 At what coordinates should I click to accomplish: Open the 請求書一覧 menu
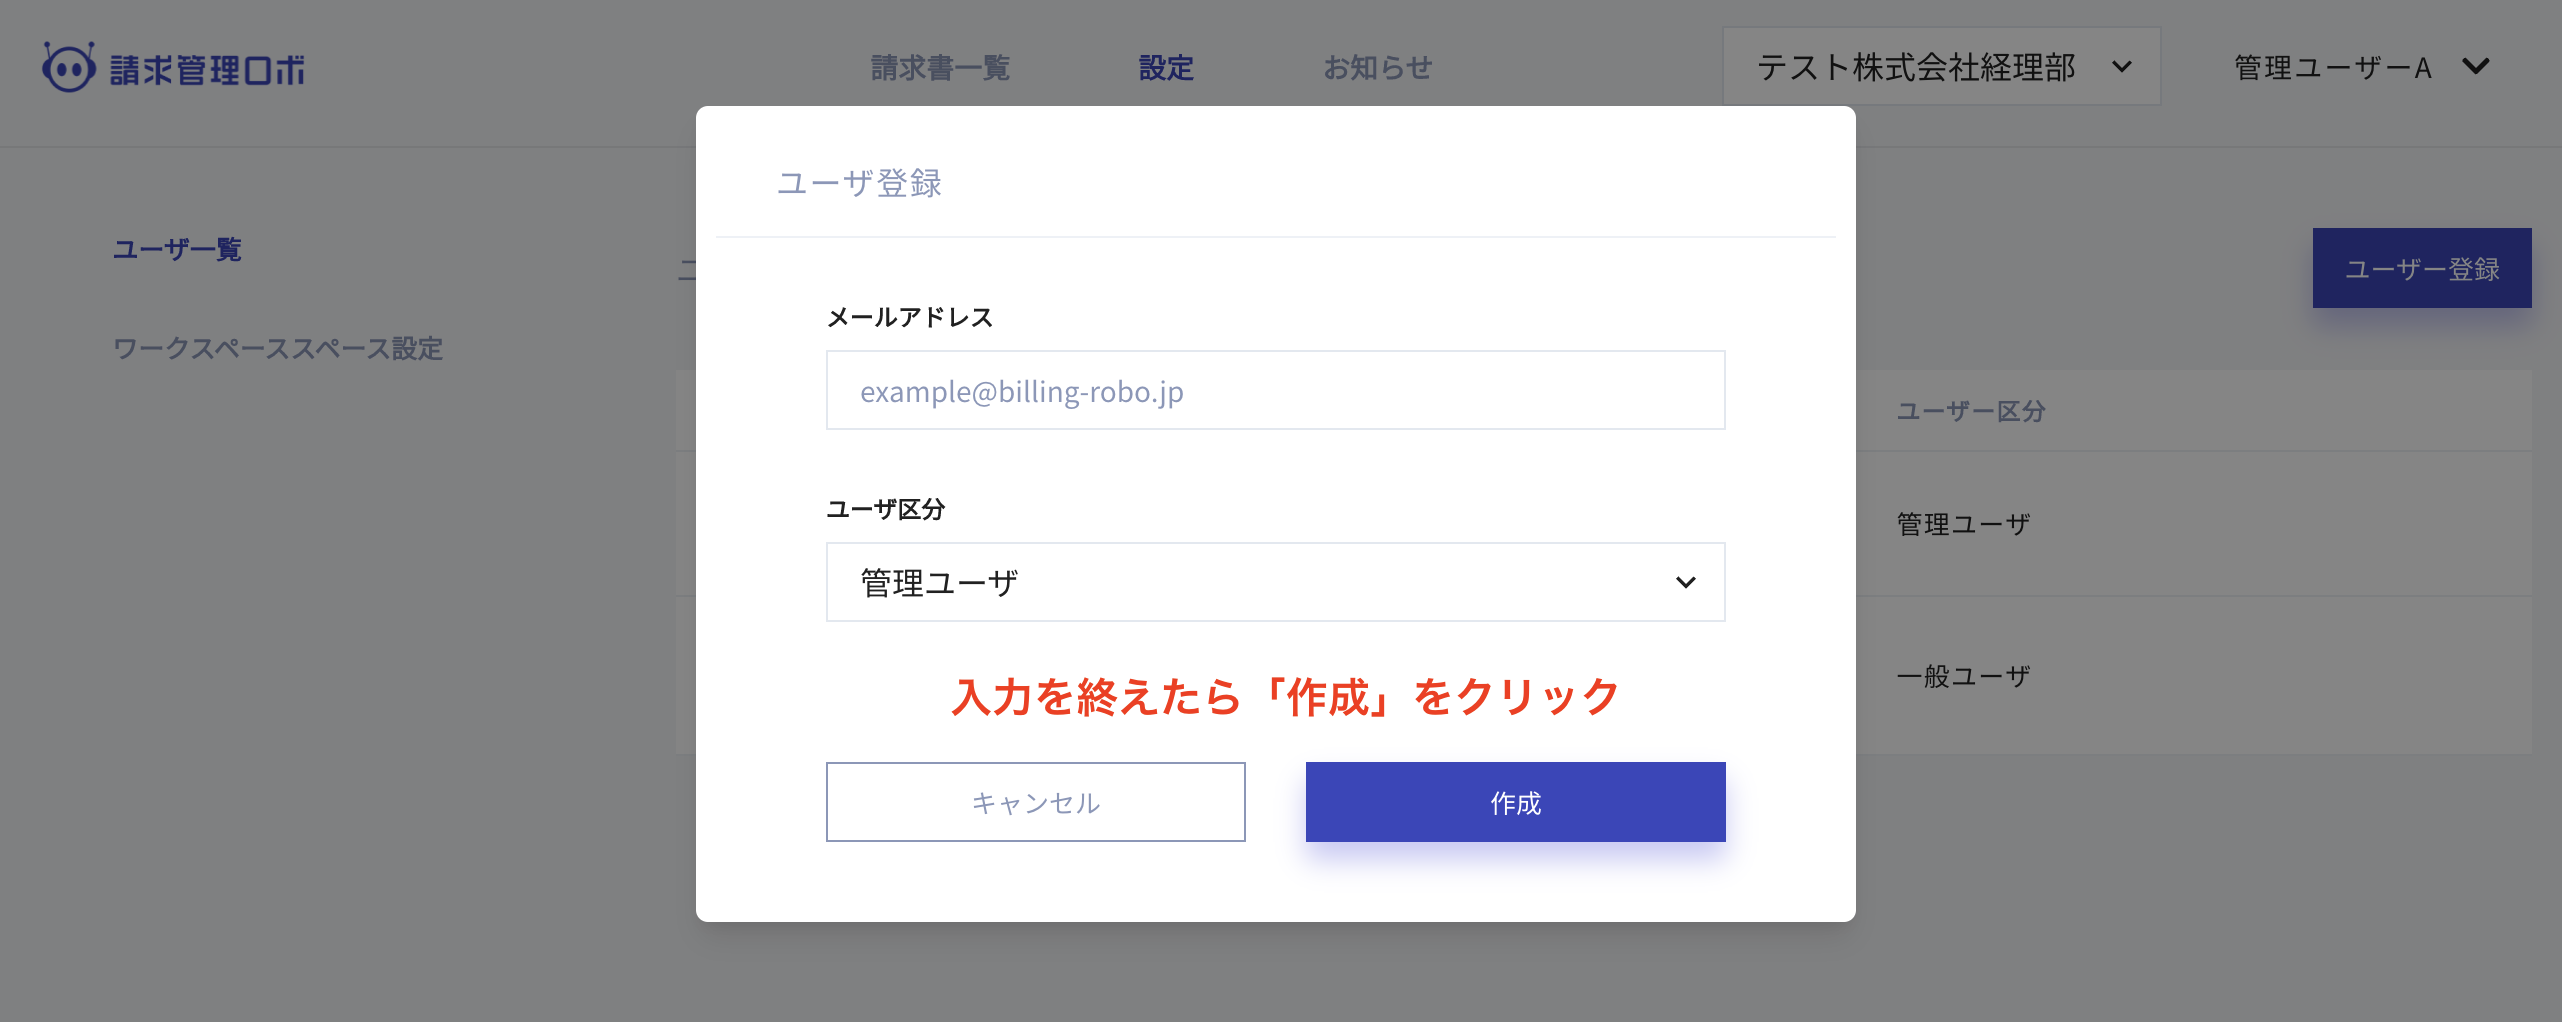940,68
